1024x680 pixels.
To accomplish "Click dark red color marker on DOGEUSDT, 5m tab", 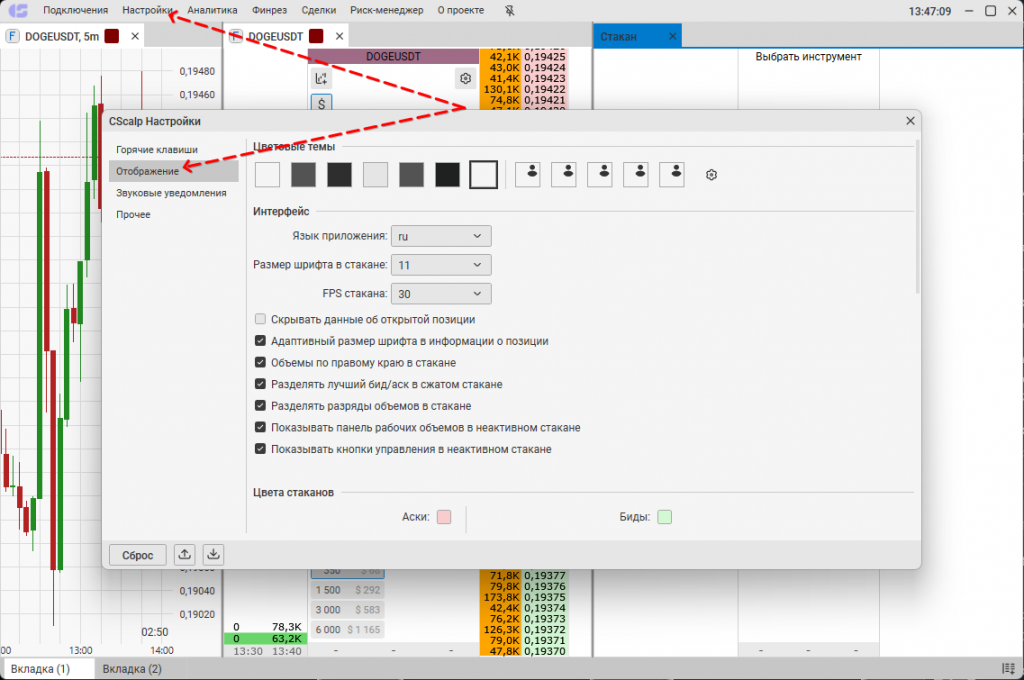I will point(112,36).
